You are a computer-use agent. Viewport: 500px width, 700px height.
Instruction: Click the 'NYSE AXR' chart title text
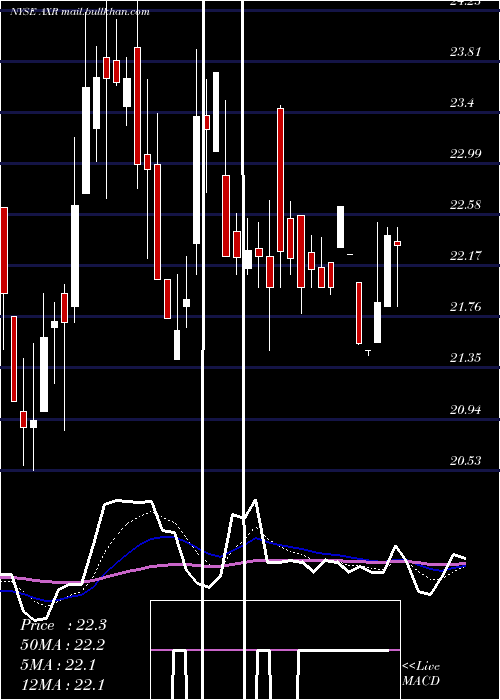point(35,12)
